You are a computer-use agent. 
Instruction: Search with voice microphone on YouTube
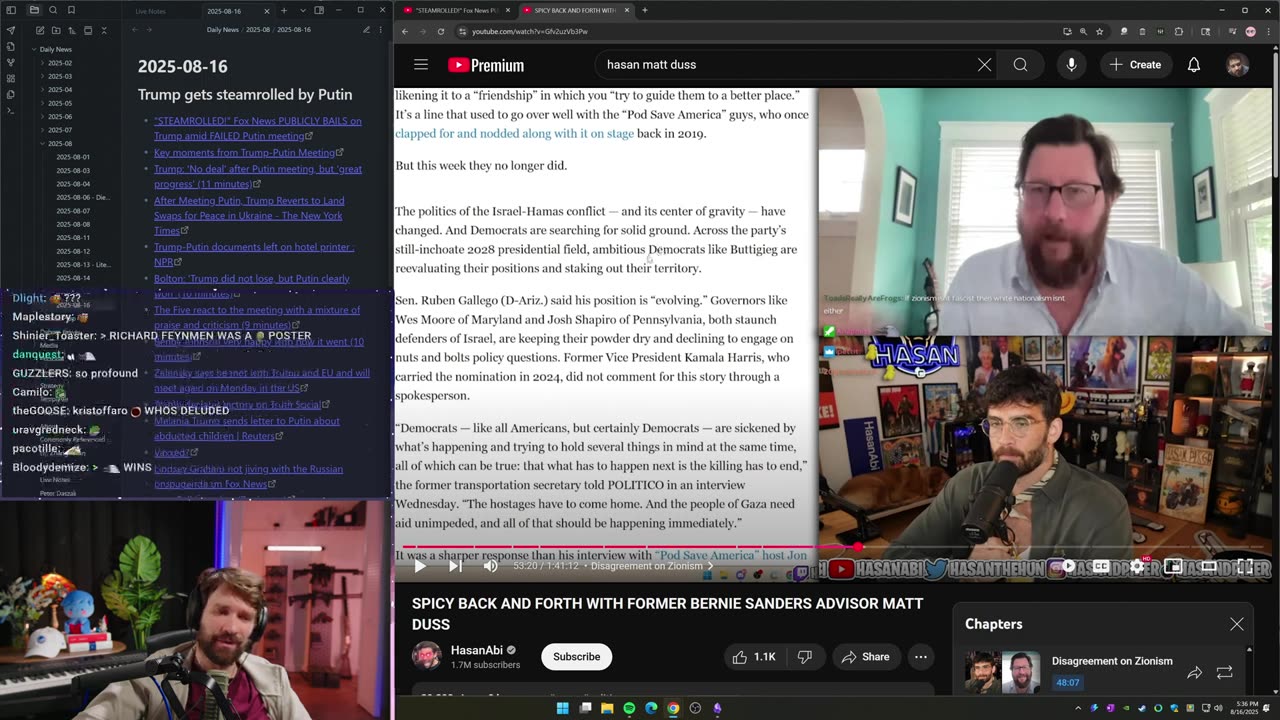point(1071,65)
